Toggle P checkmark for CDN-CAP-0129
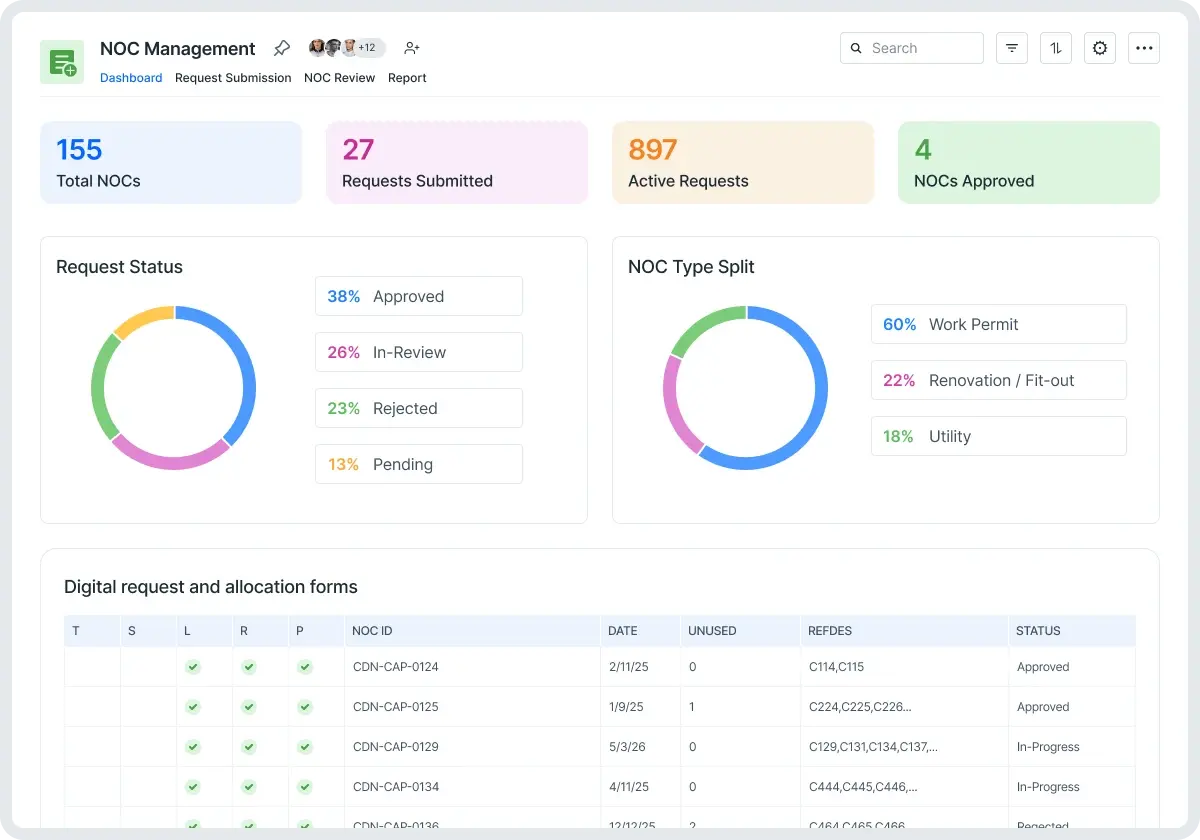The image size is (1200, 840). (x=305, y=747)
